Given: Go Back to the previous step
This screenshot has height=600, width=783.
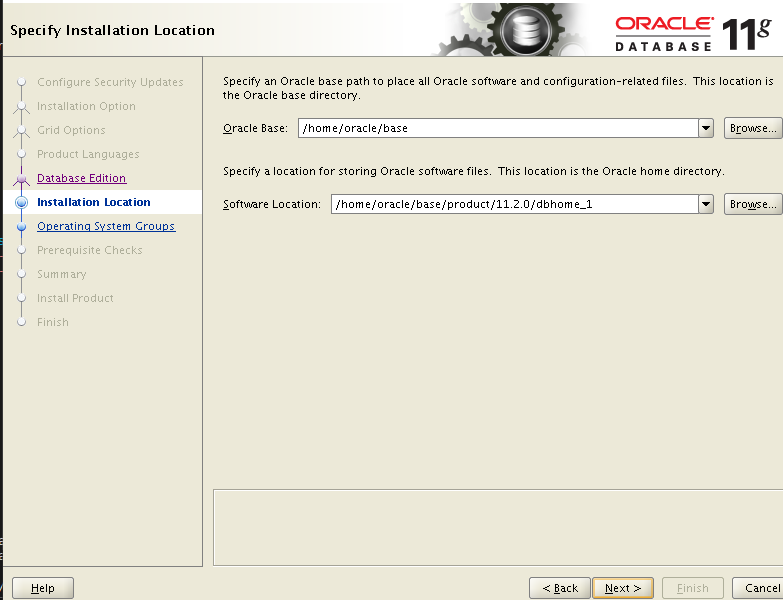Looking at the screenshot, I should [x=560, y=588].
